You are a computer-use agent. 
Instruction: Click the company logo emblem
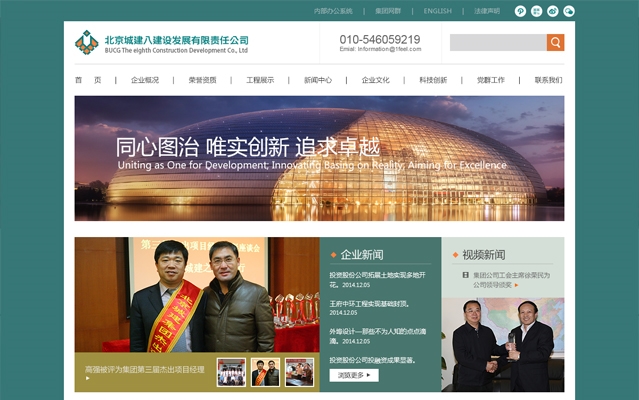click(x=86, y=42)
